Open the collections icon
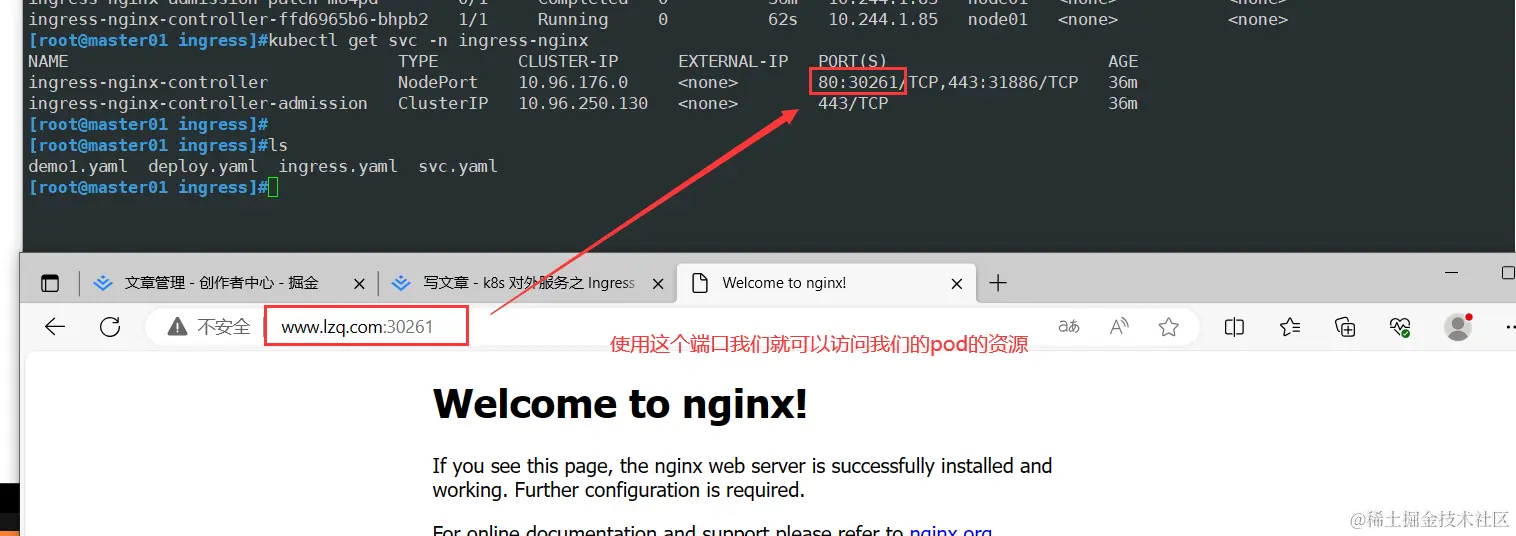Image resolution: width=1516 pixels, height=536 pixels. [1345, 327]
